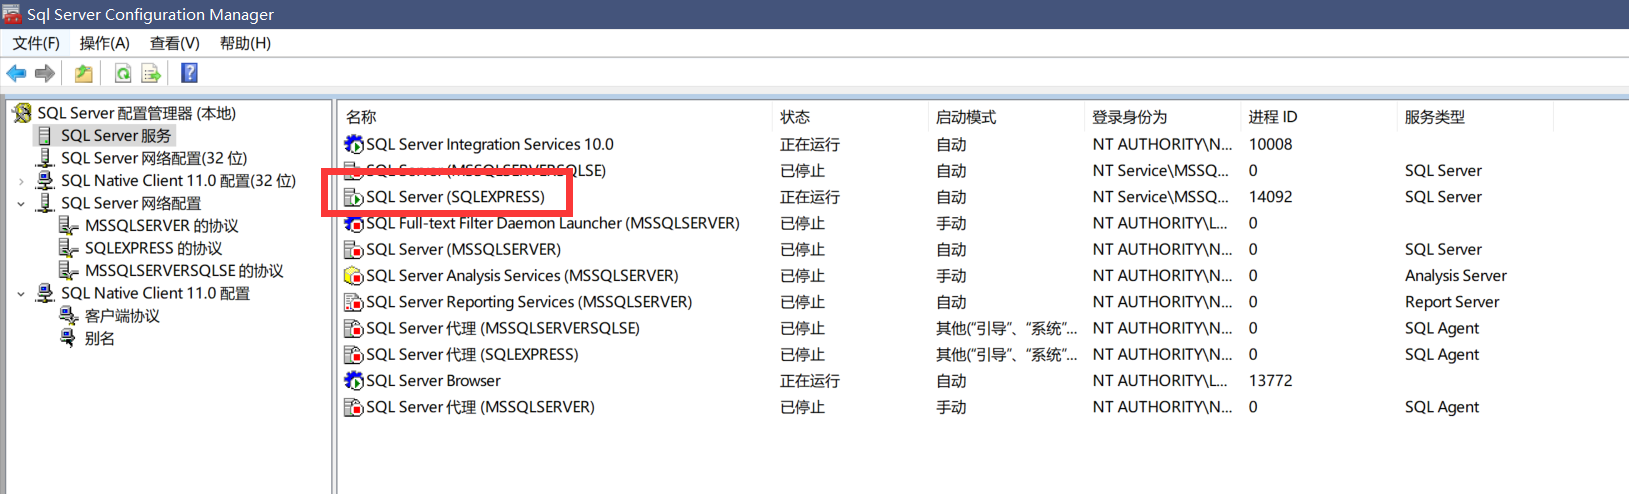Click the SQL Server (MSSQLSERVER) service icon
The image size is (1629, 494).
click(354, 250)
